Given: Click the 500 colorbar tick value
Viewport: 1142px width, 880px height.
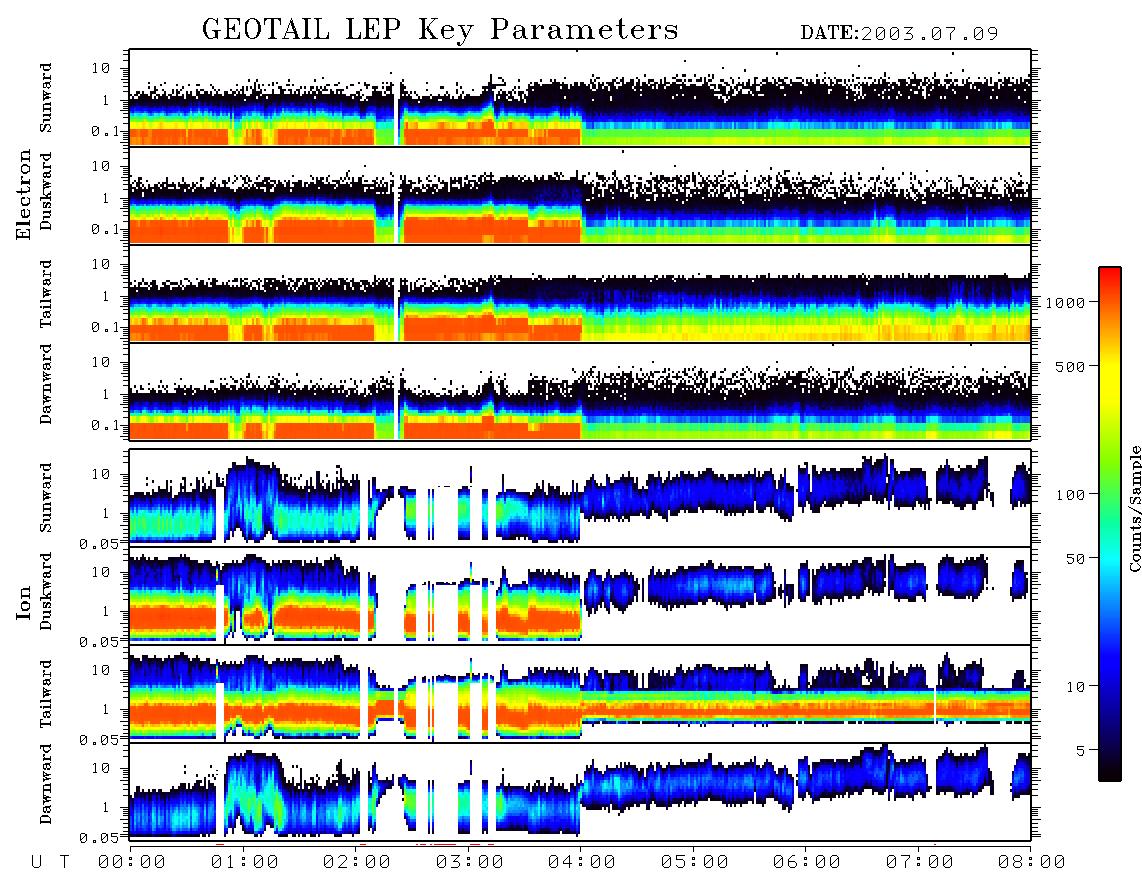Looking at the screenshot, I should pos(1070,366).
